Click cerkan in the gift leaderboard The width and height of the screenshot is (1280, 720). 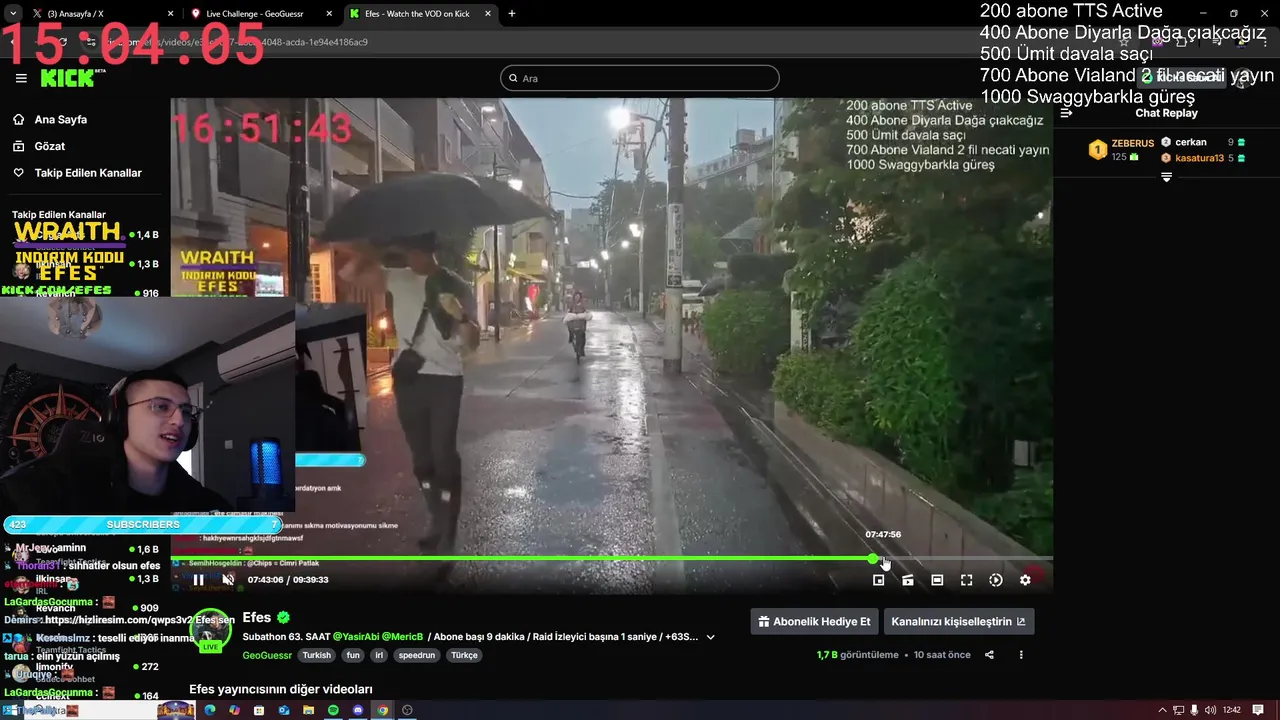click(x=1191, y=142)
